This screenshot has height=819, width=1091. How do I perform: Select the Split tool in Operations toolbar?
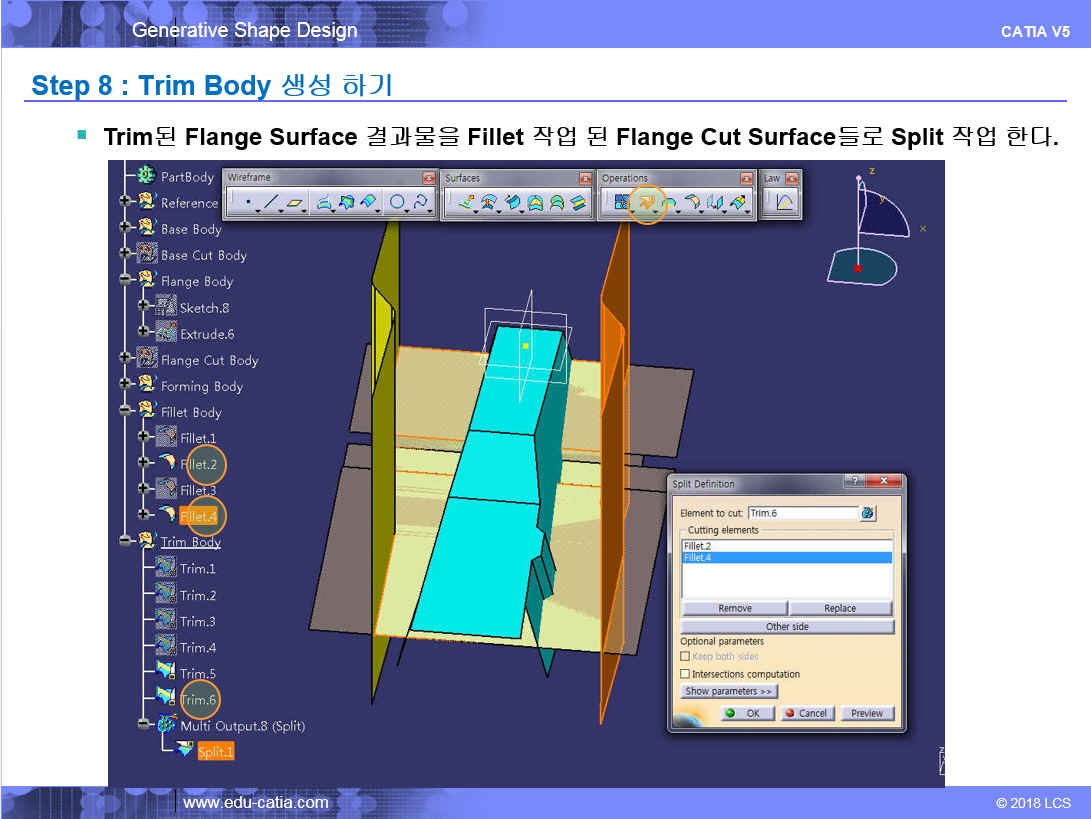[x=647, y=203]
